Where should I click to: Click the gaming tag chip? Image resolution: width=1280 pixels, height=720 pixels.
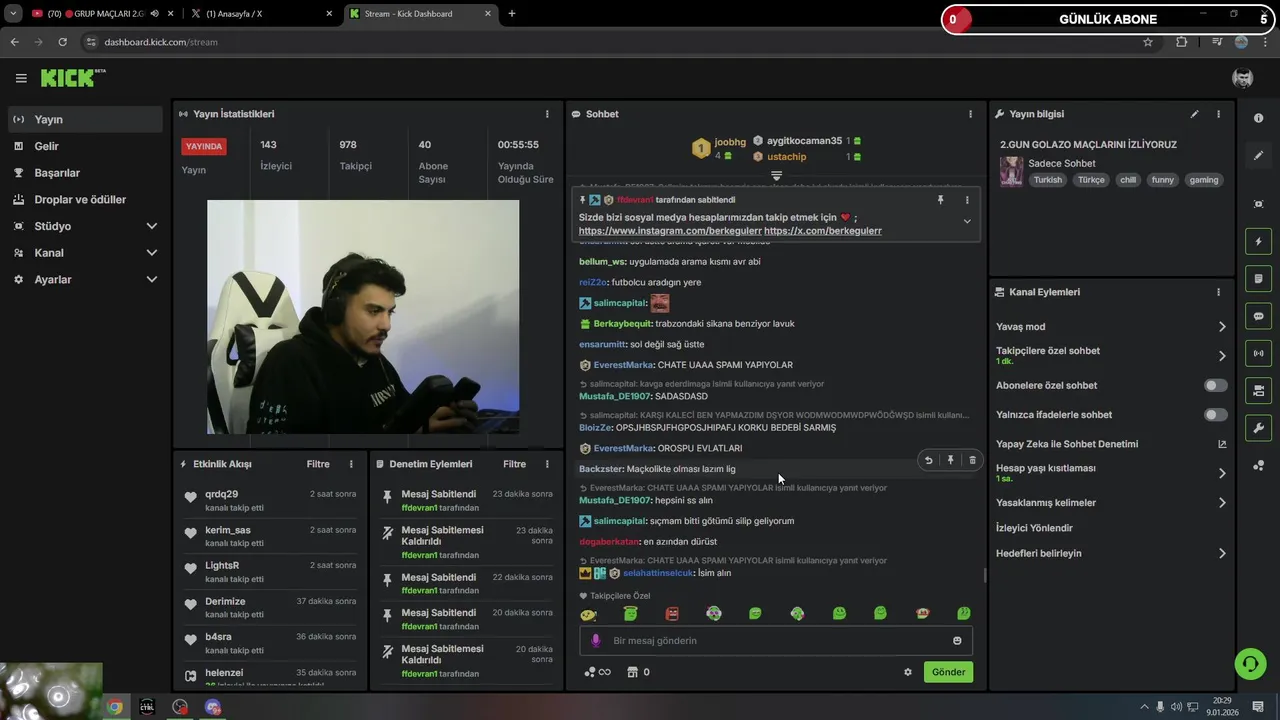(1204, 180)
